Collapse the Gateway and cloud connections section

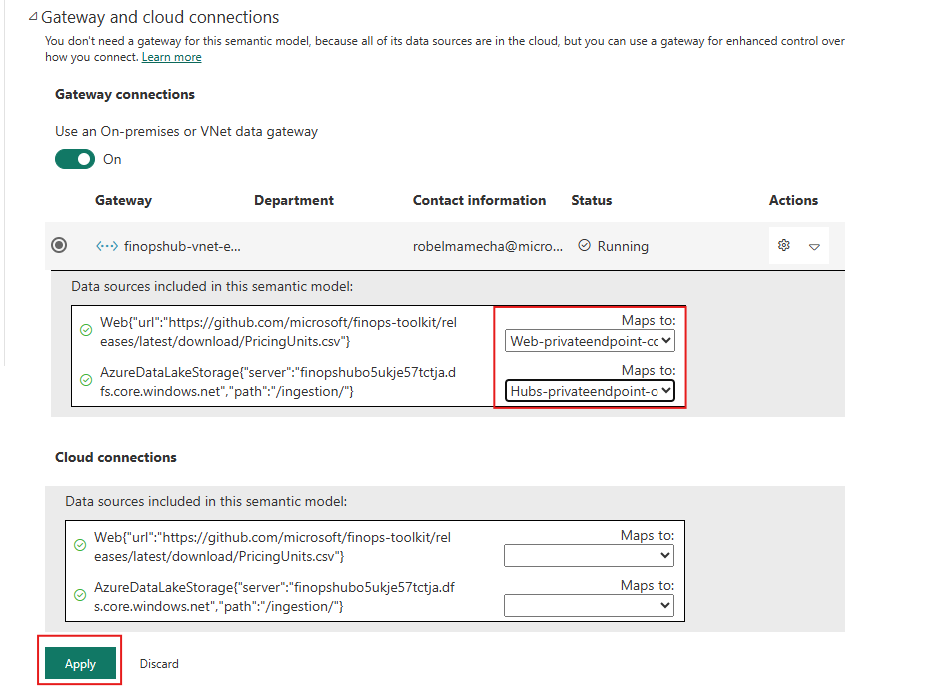point(33,17)
